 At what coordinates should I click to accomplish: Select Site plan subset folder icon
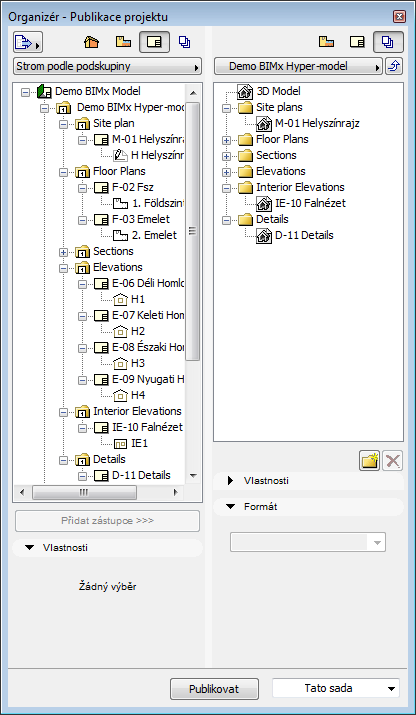pyautogui.click(x=83, y=124)
